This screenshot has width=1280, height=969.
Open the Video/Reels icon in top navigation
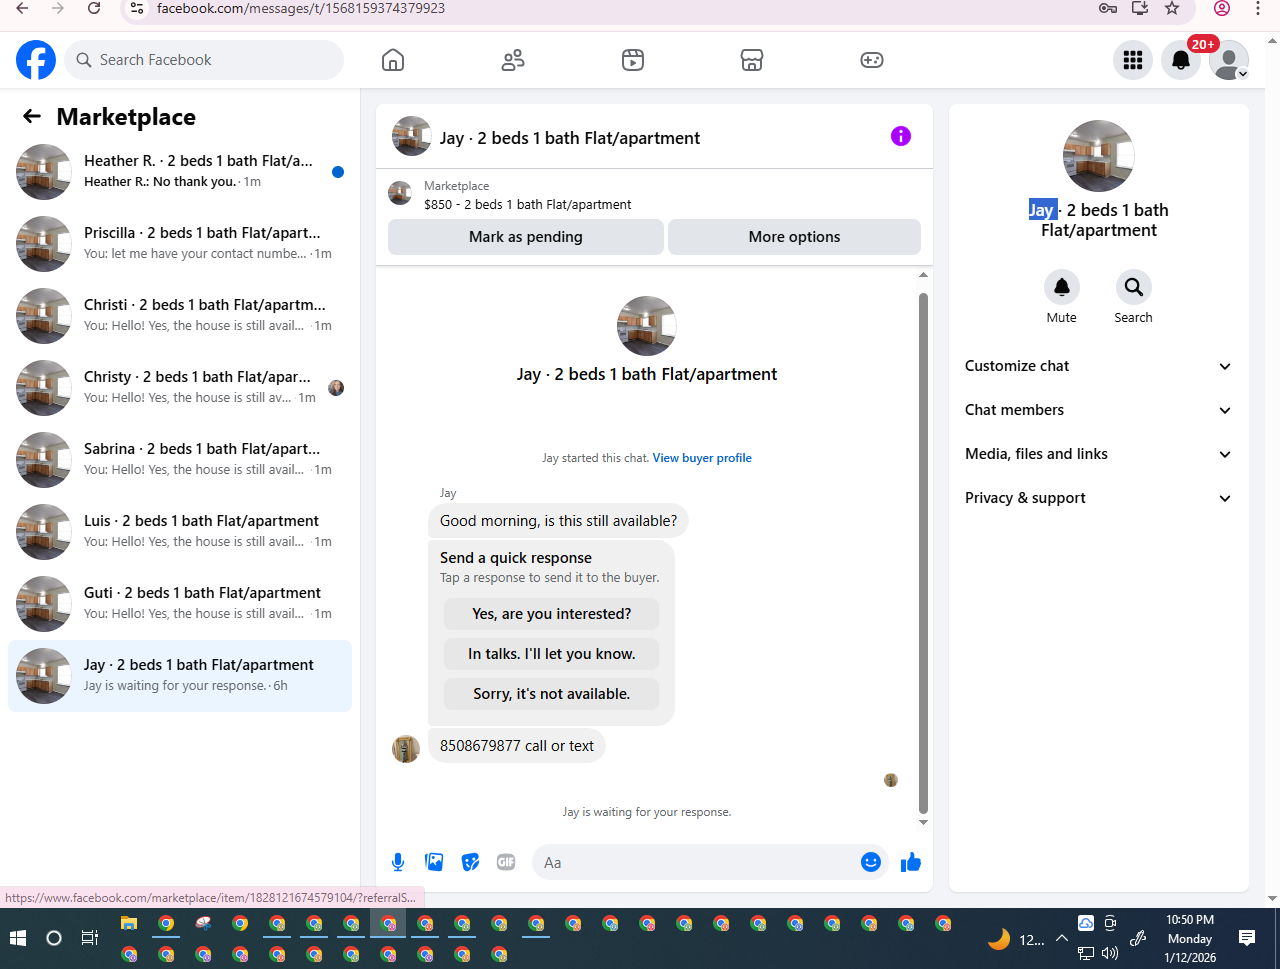633,60
